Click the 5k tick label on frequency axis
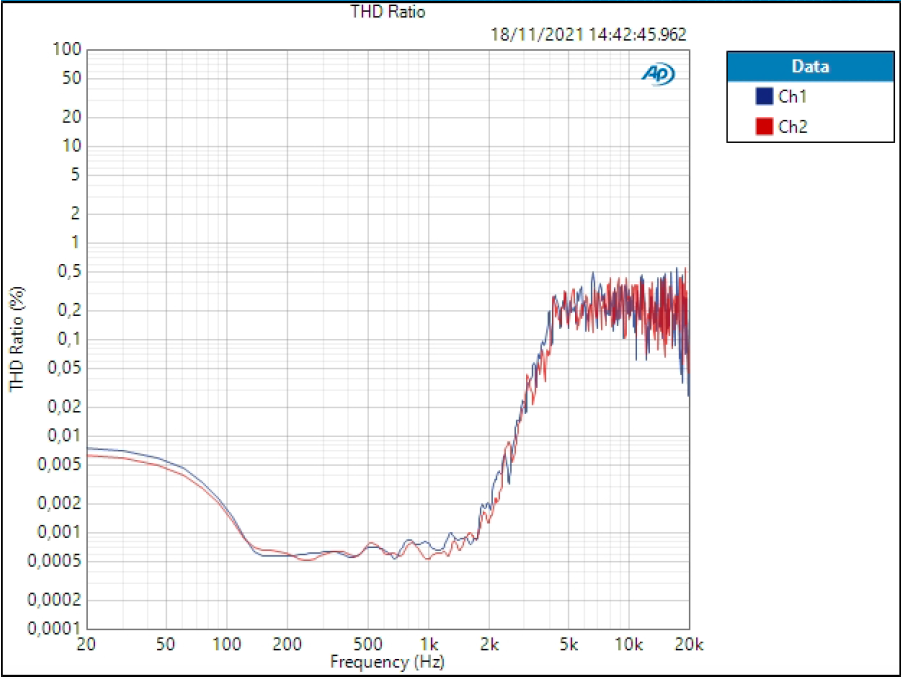The image size is (902, 679). [569, 643]
